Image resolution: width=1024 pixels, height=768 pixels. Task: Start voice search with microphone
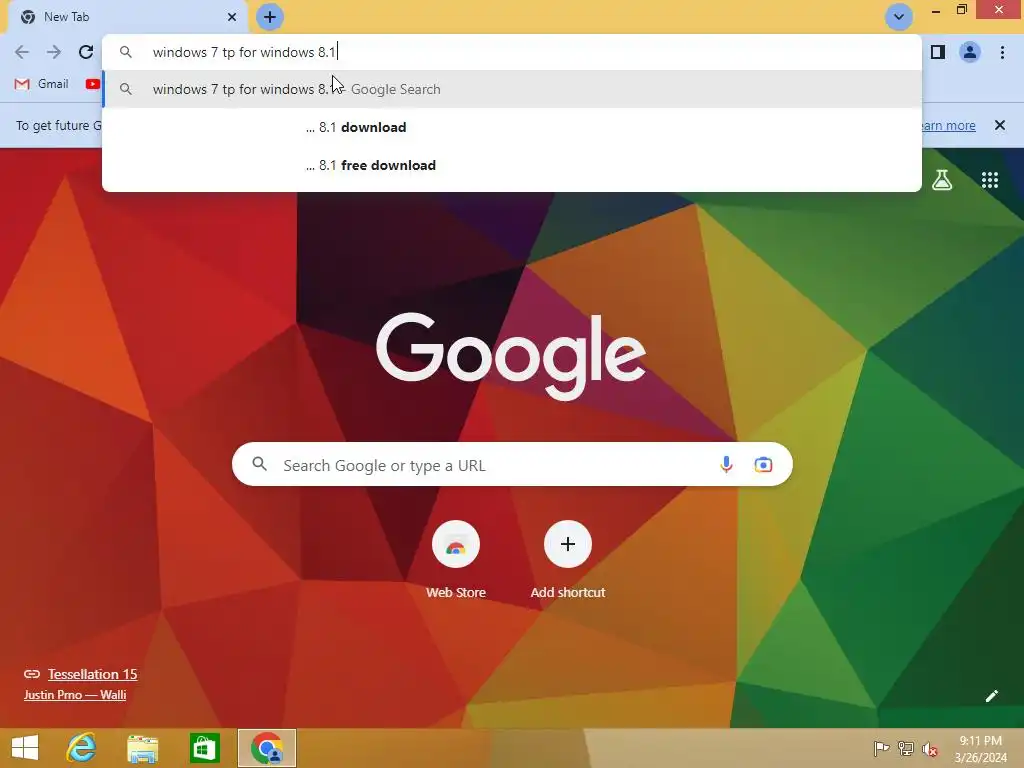point(726,464)
